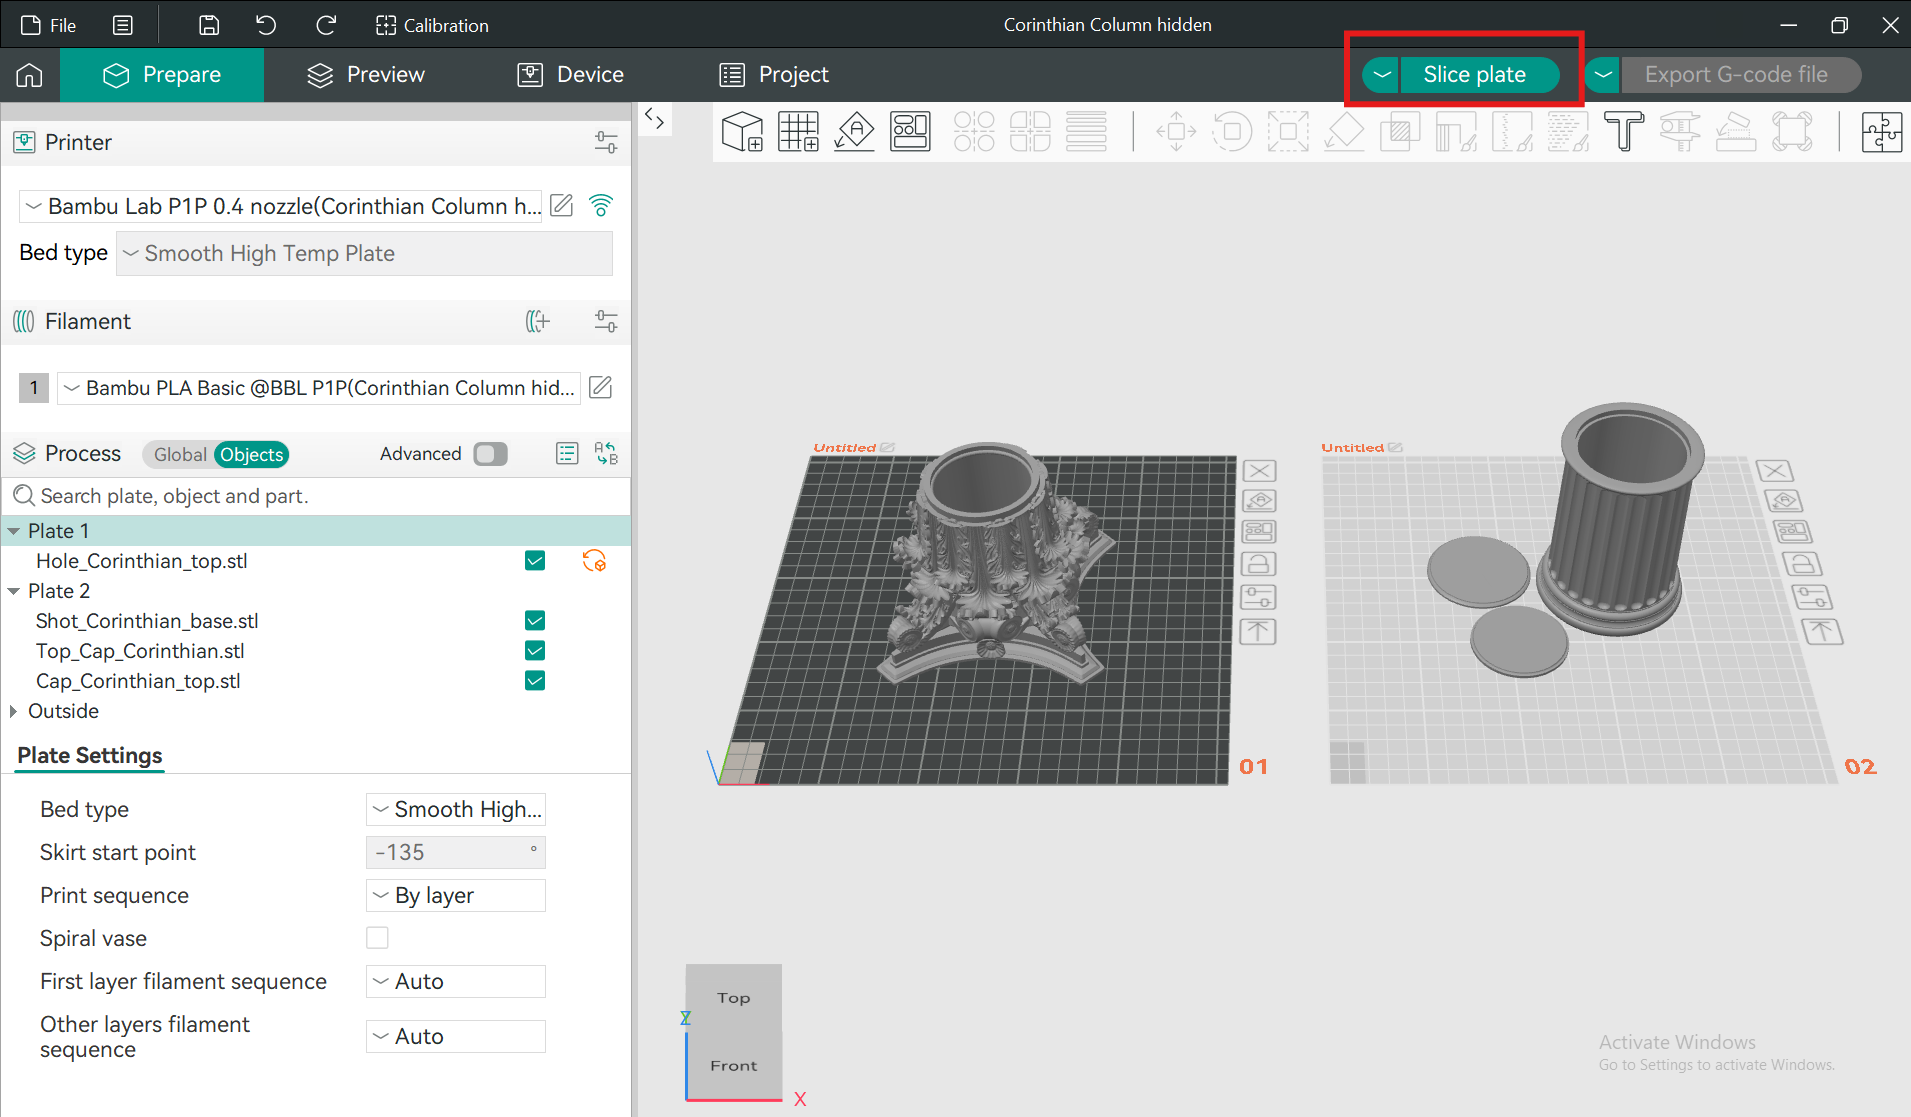Open the Print sequence dropdown
Screen dimensions: 1911x1117
[x=456, y=895]
